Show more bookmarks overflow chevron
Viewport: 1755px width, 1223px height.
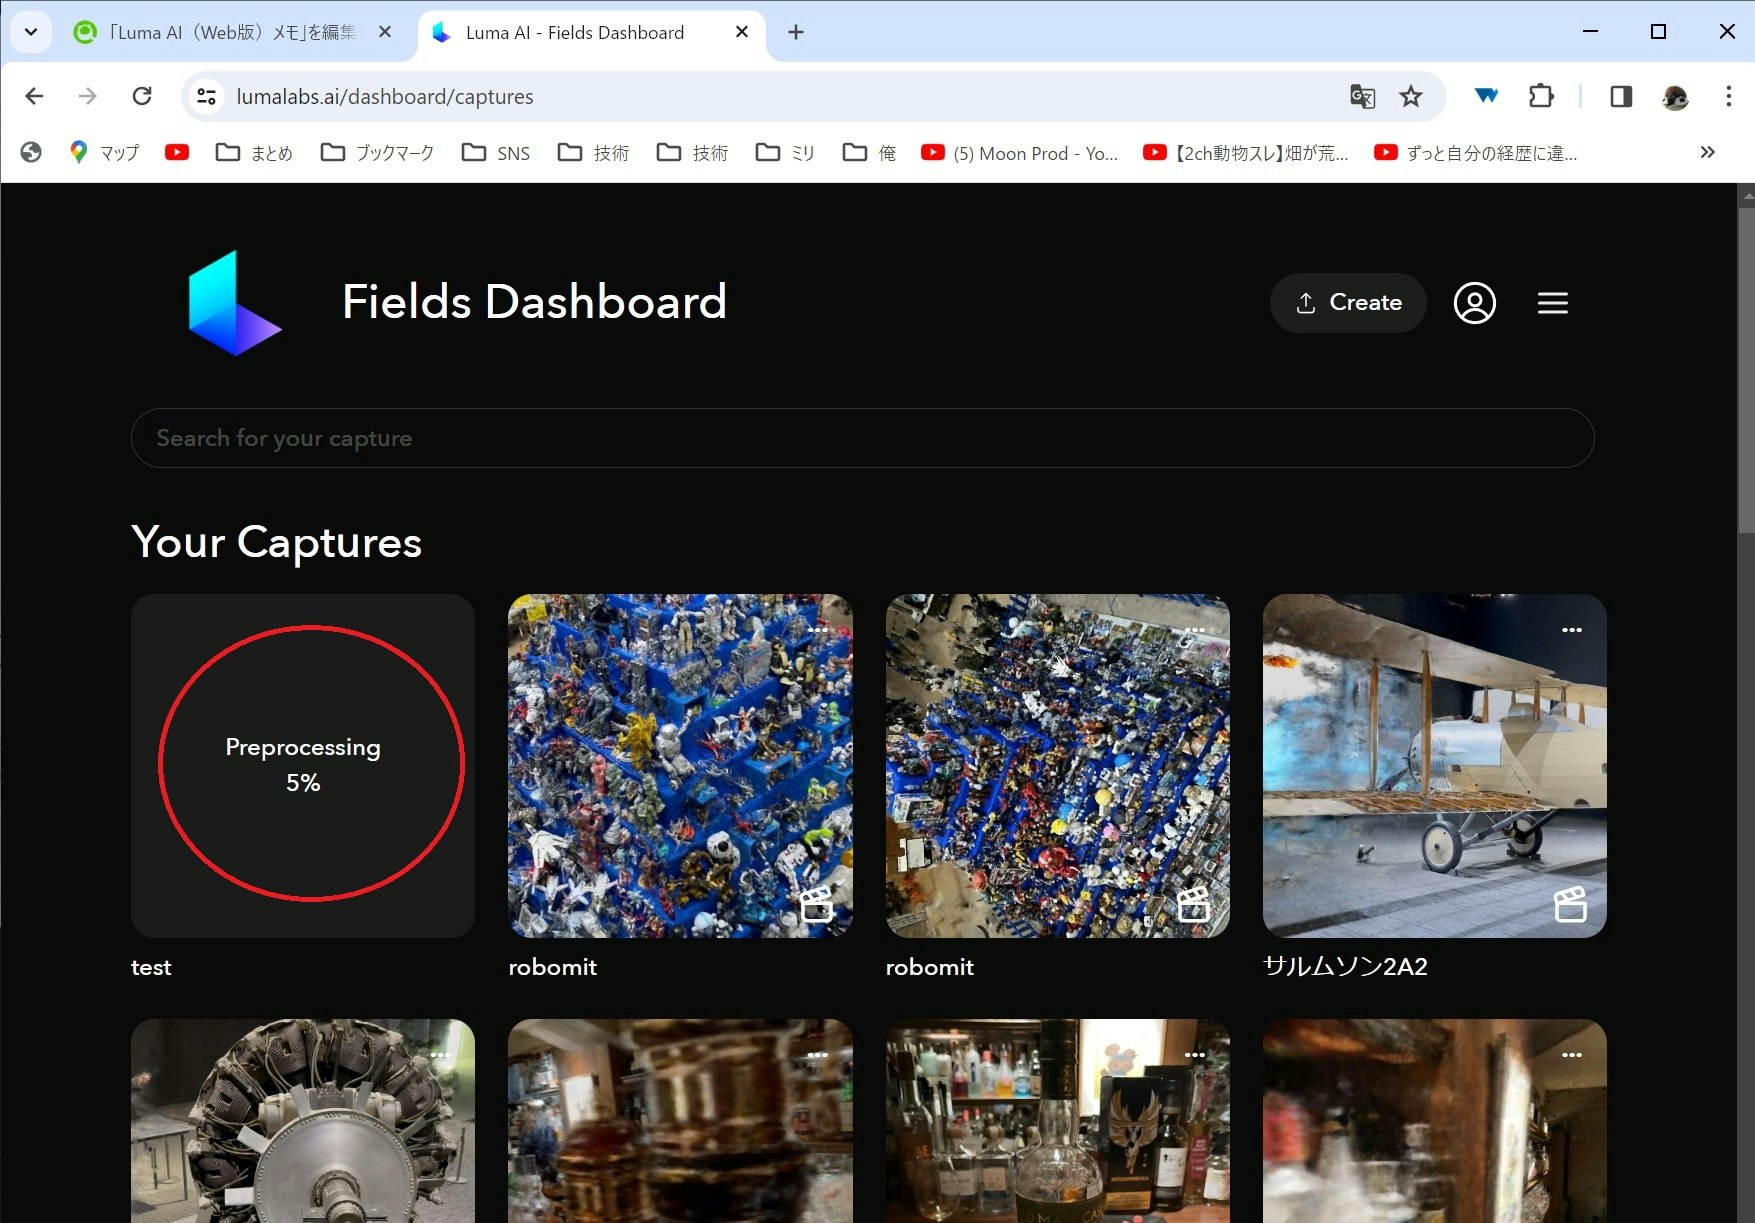1707,152
